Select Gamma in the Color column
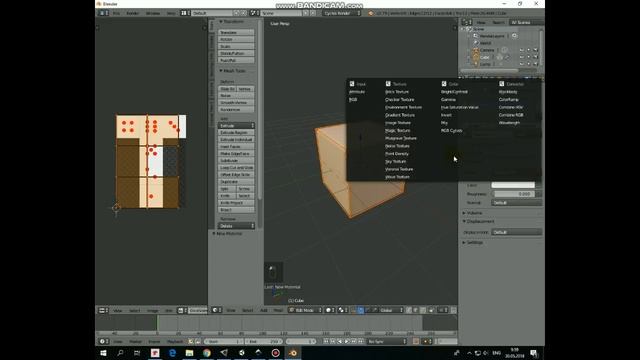Image resolution: width=640 pixels, height=360 pixels. (448, 100)
